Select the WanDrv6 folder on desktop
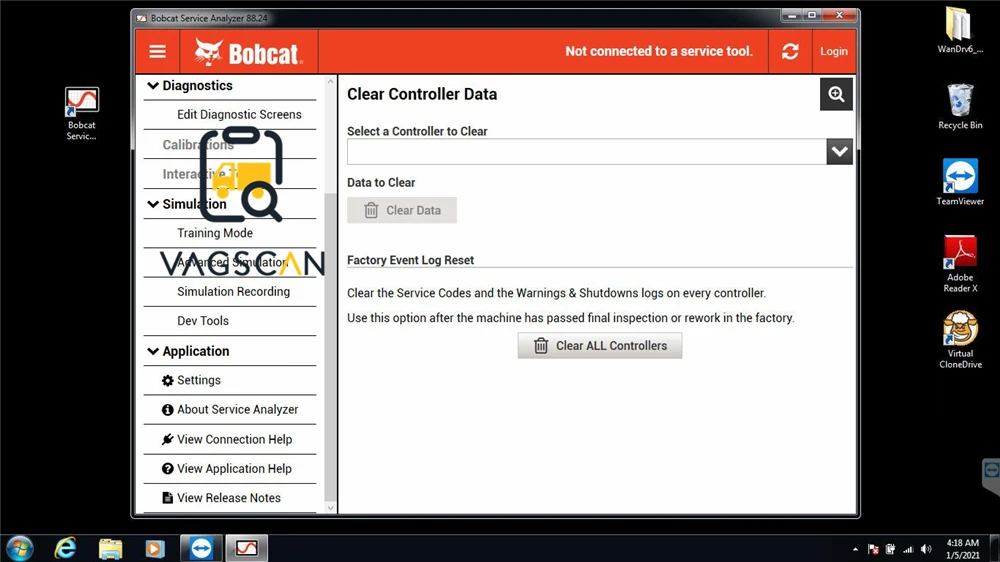 pyautogui.click(x=960, y=29)
